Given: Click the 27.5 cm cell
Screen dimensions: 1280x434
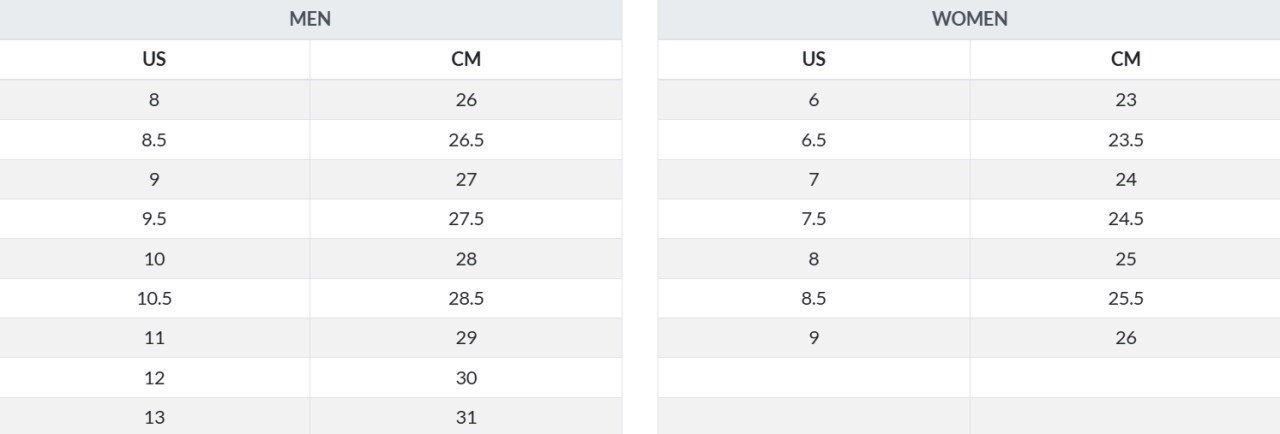Looking at the screenshot, I should [x=466, y=219].
